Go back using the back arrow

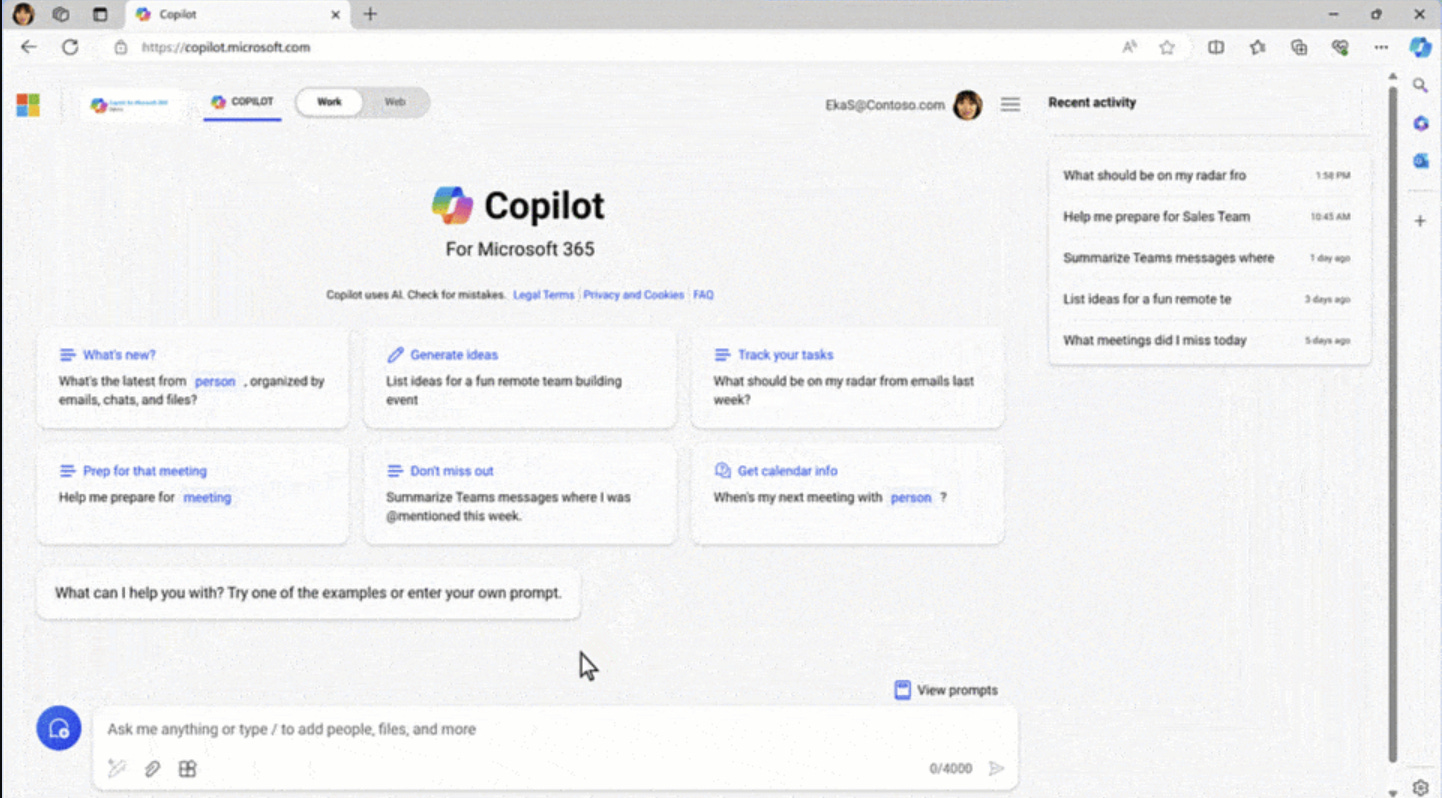point(29,47)
